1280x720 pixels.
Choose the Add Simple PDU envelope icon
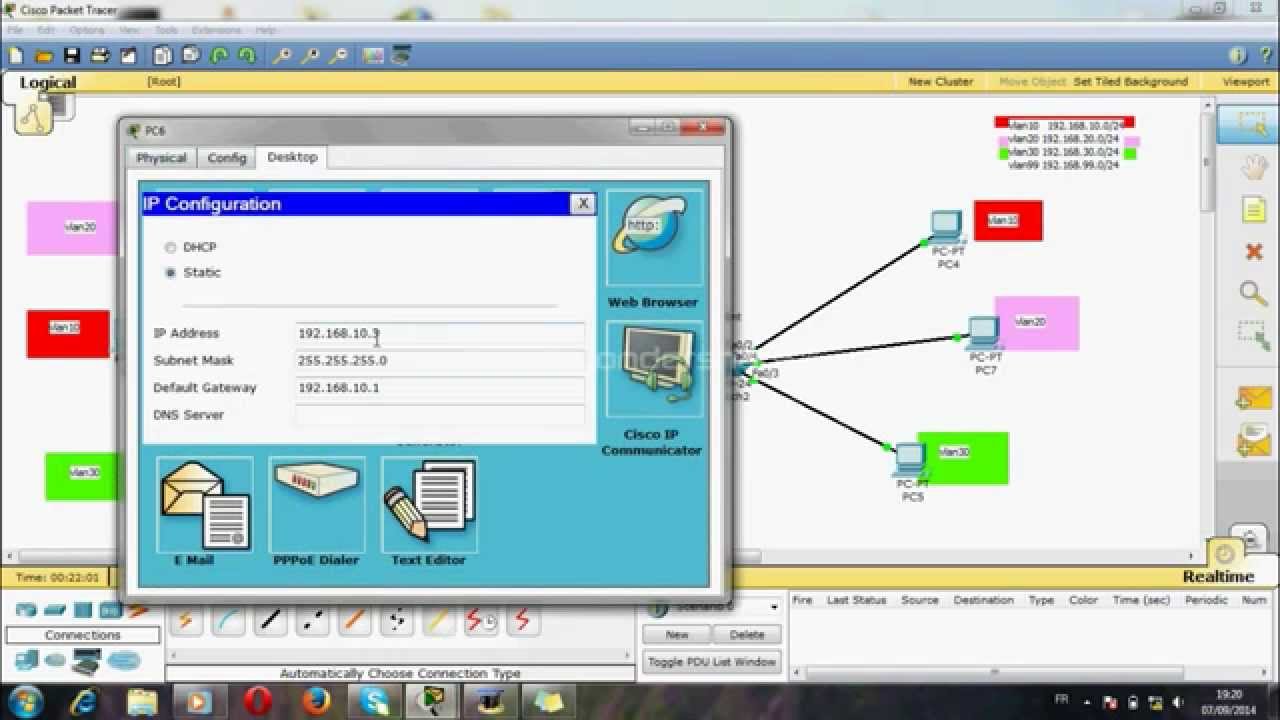click(1253, 398)
